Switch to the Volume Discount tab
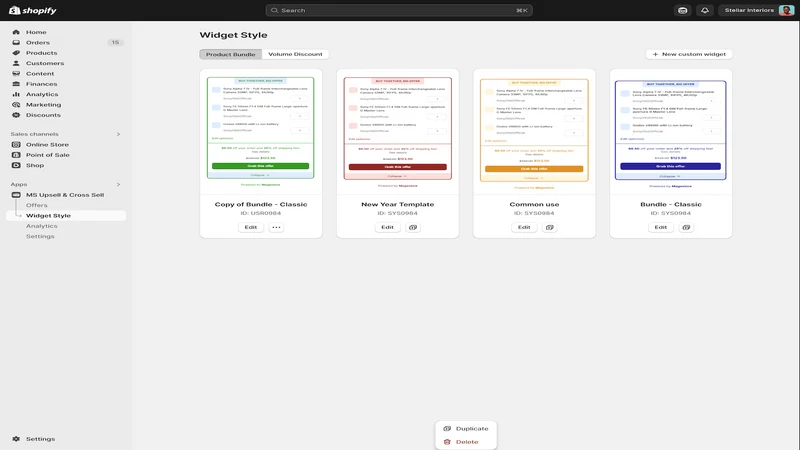Image resolution: width=800 pixels, height=450 pixels. 295,54
